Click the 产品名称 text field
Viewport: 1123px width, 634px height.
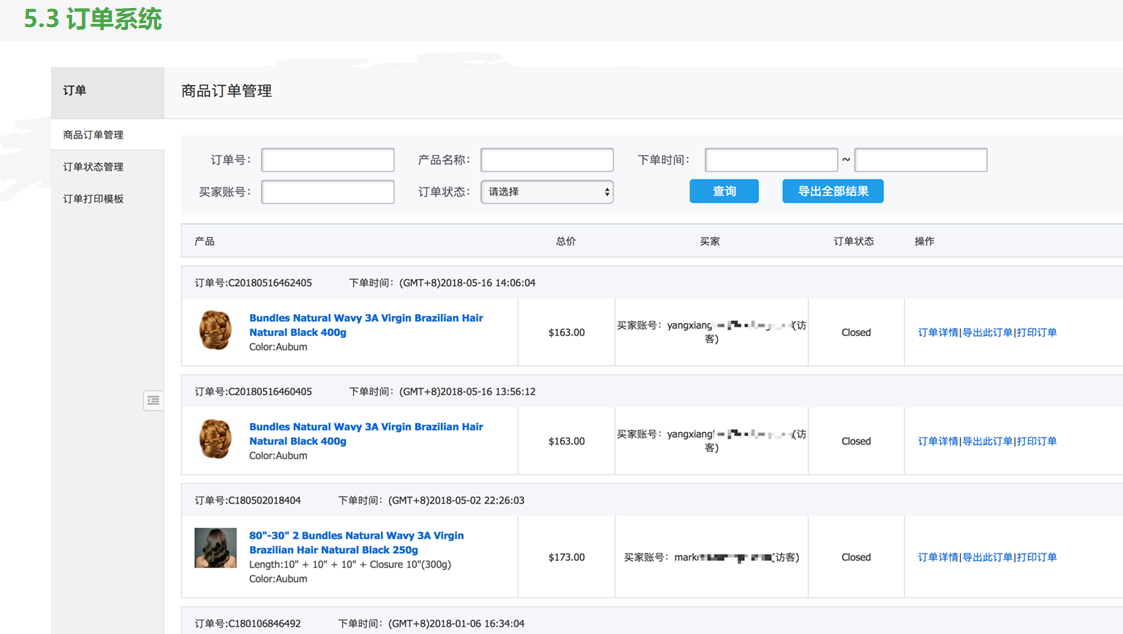546,160
